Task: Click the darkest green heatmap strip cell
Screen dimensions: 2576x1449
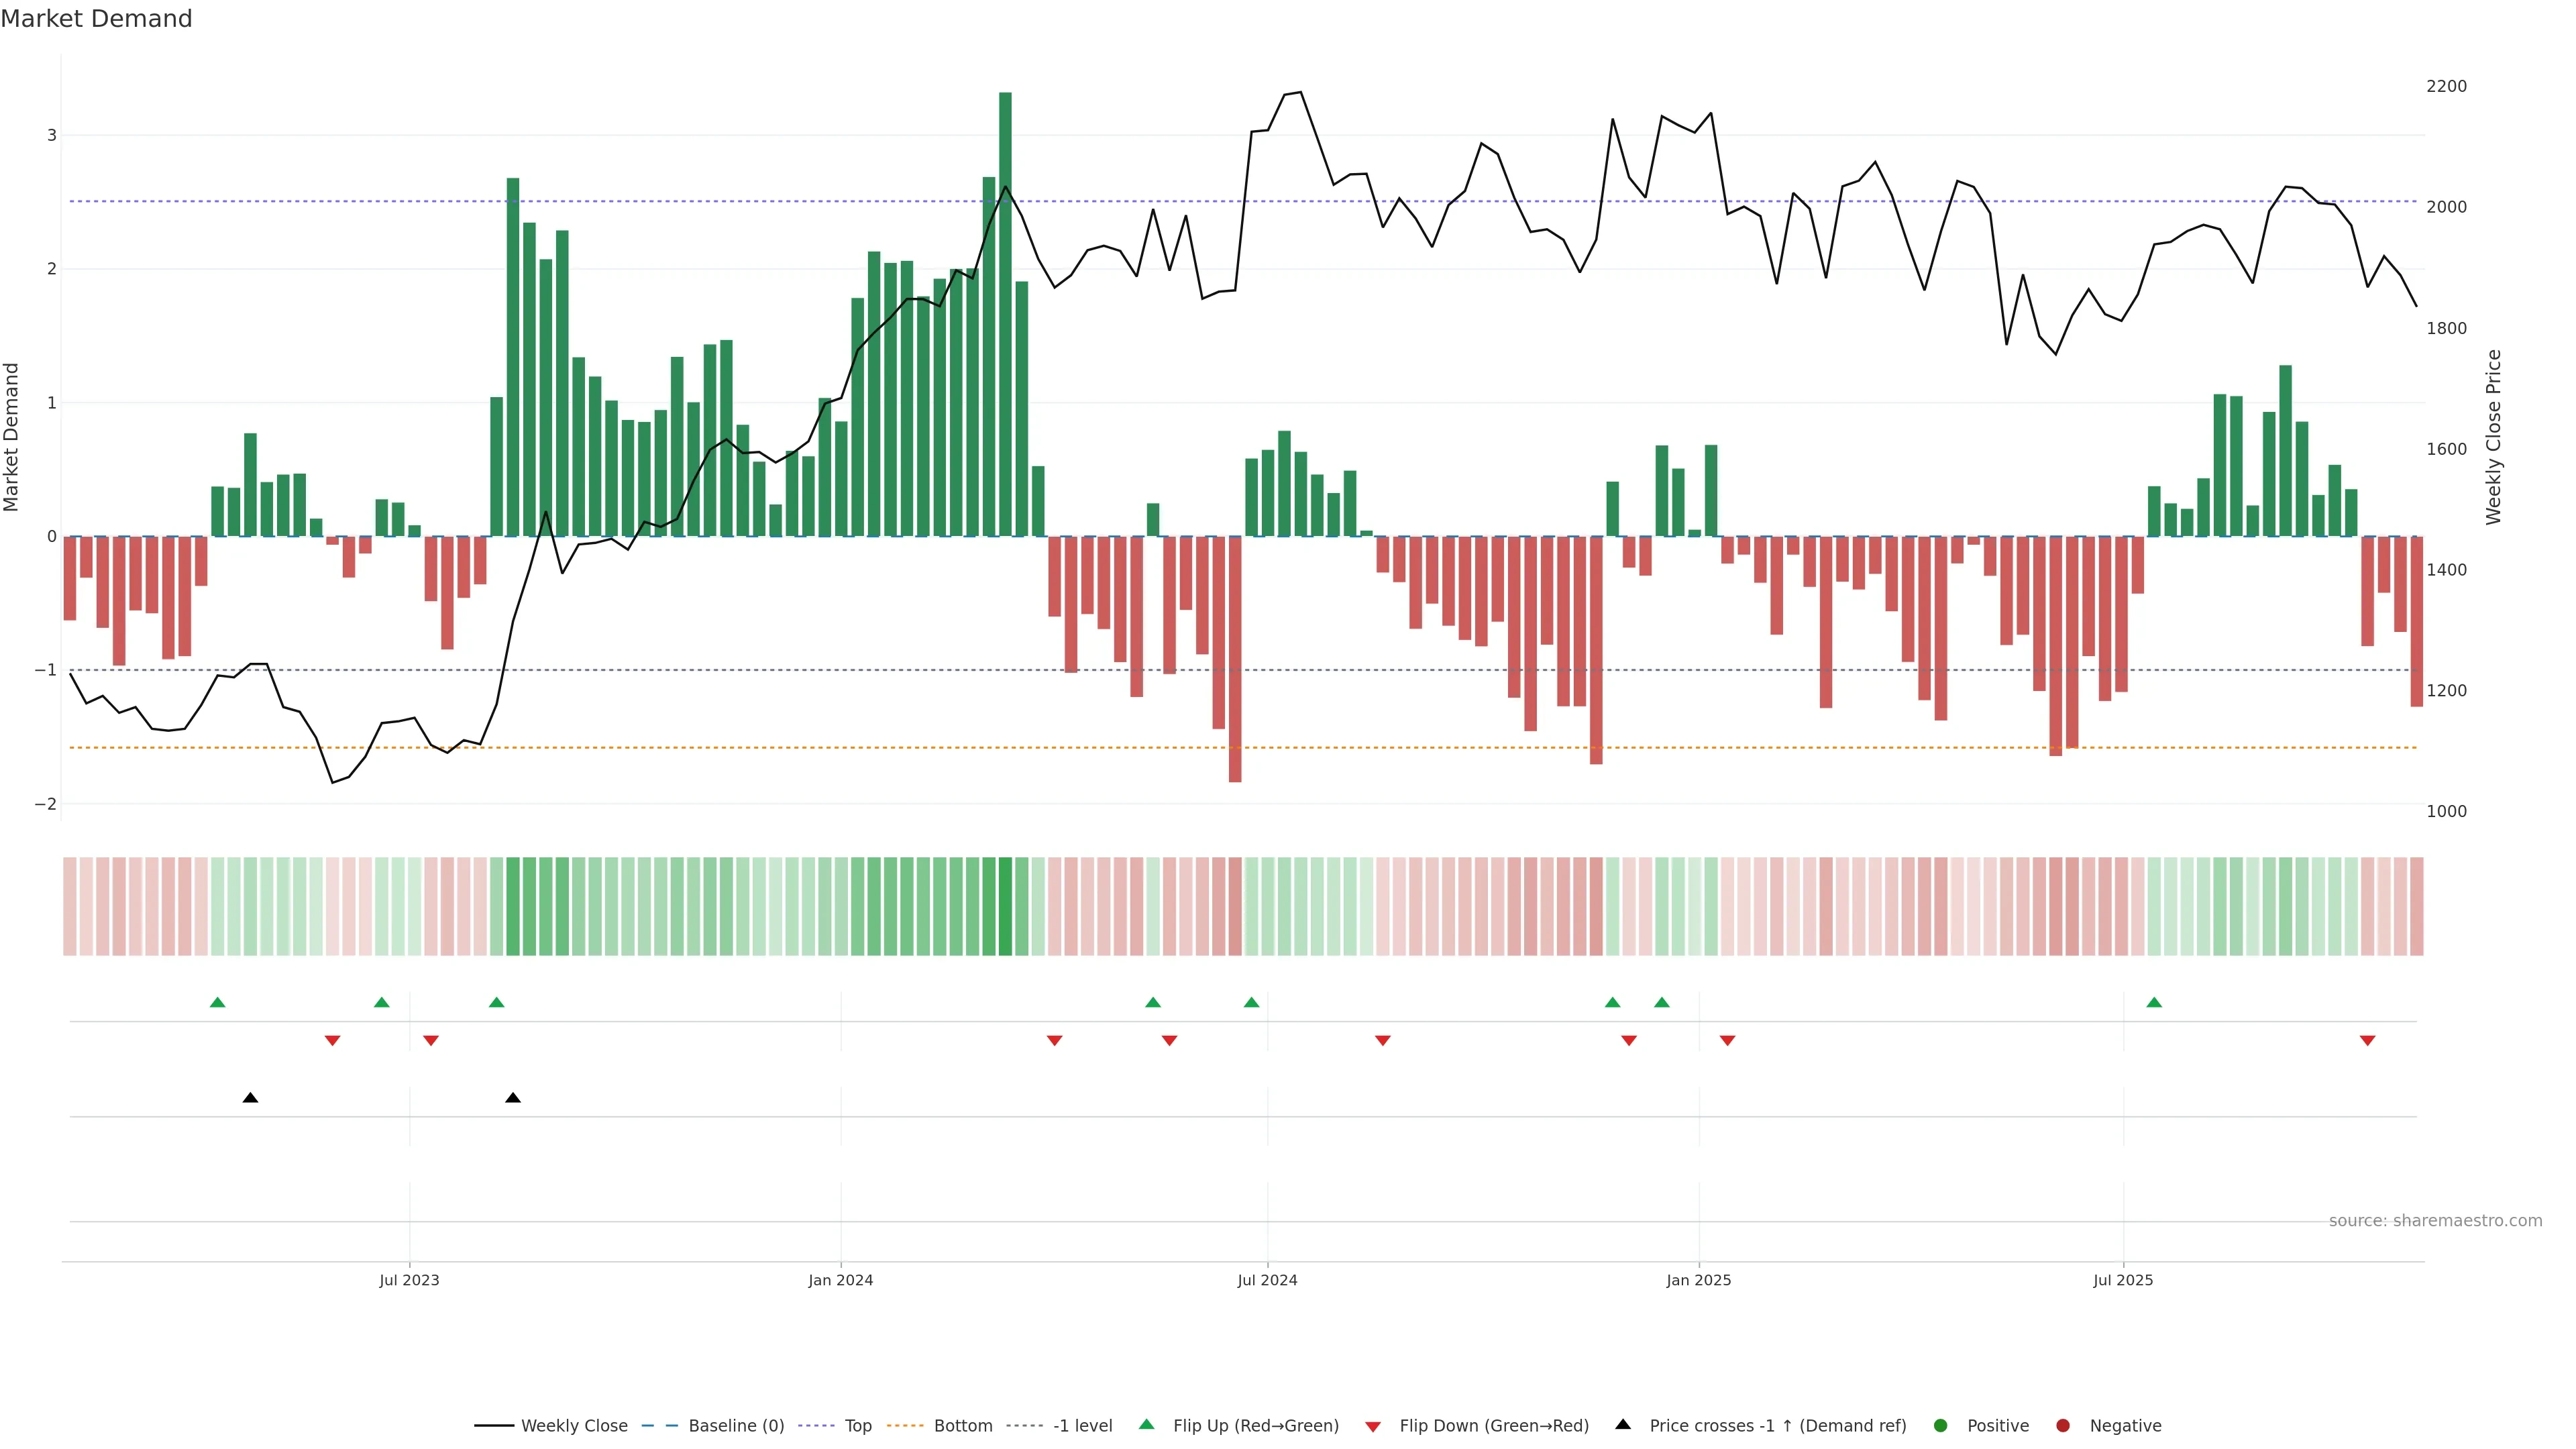Action: coord(1005,906)
